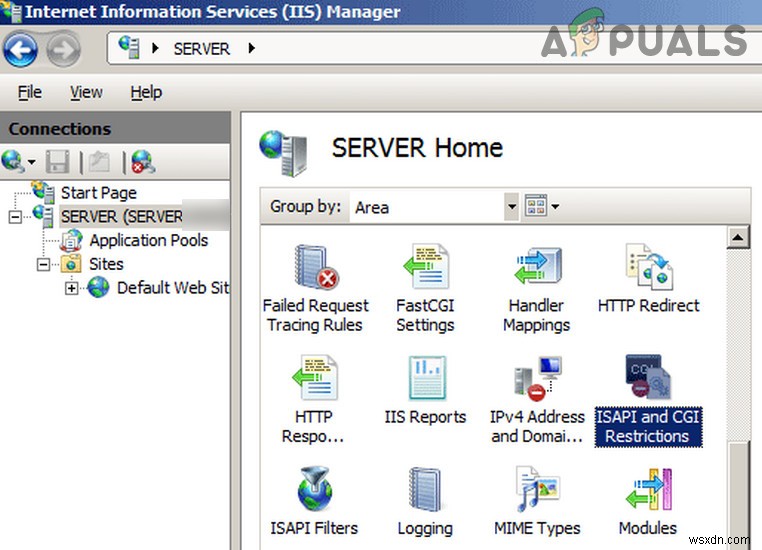The height and width of the screenshot is (550, 762).
Task: Collapse the Sites tree node
Action: (43, 265)
